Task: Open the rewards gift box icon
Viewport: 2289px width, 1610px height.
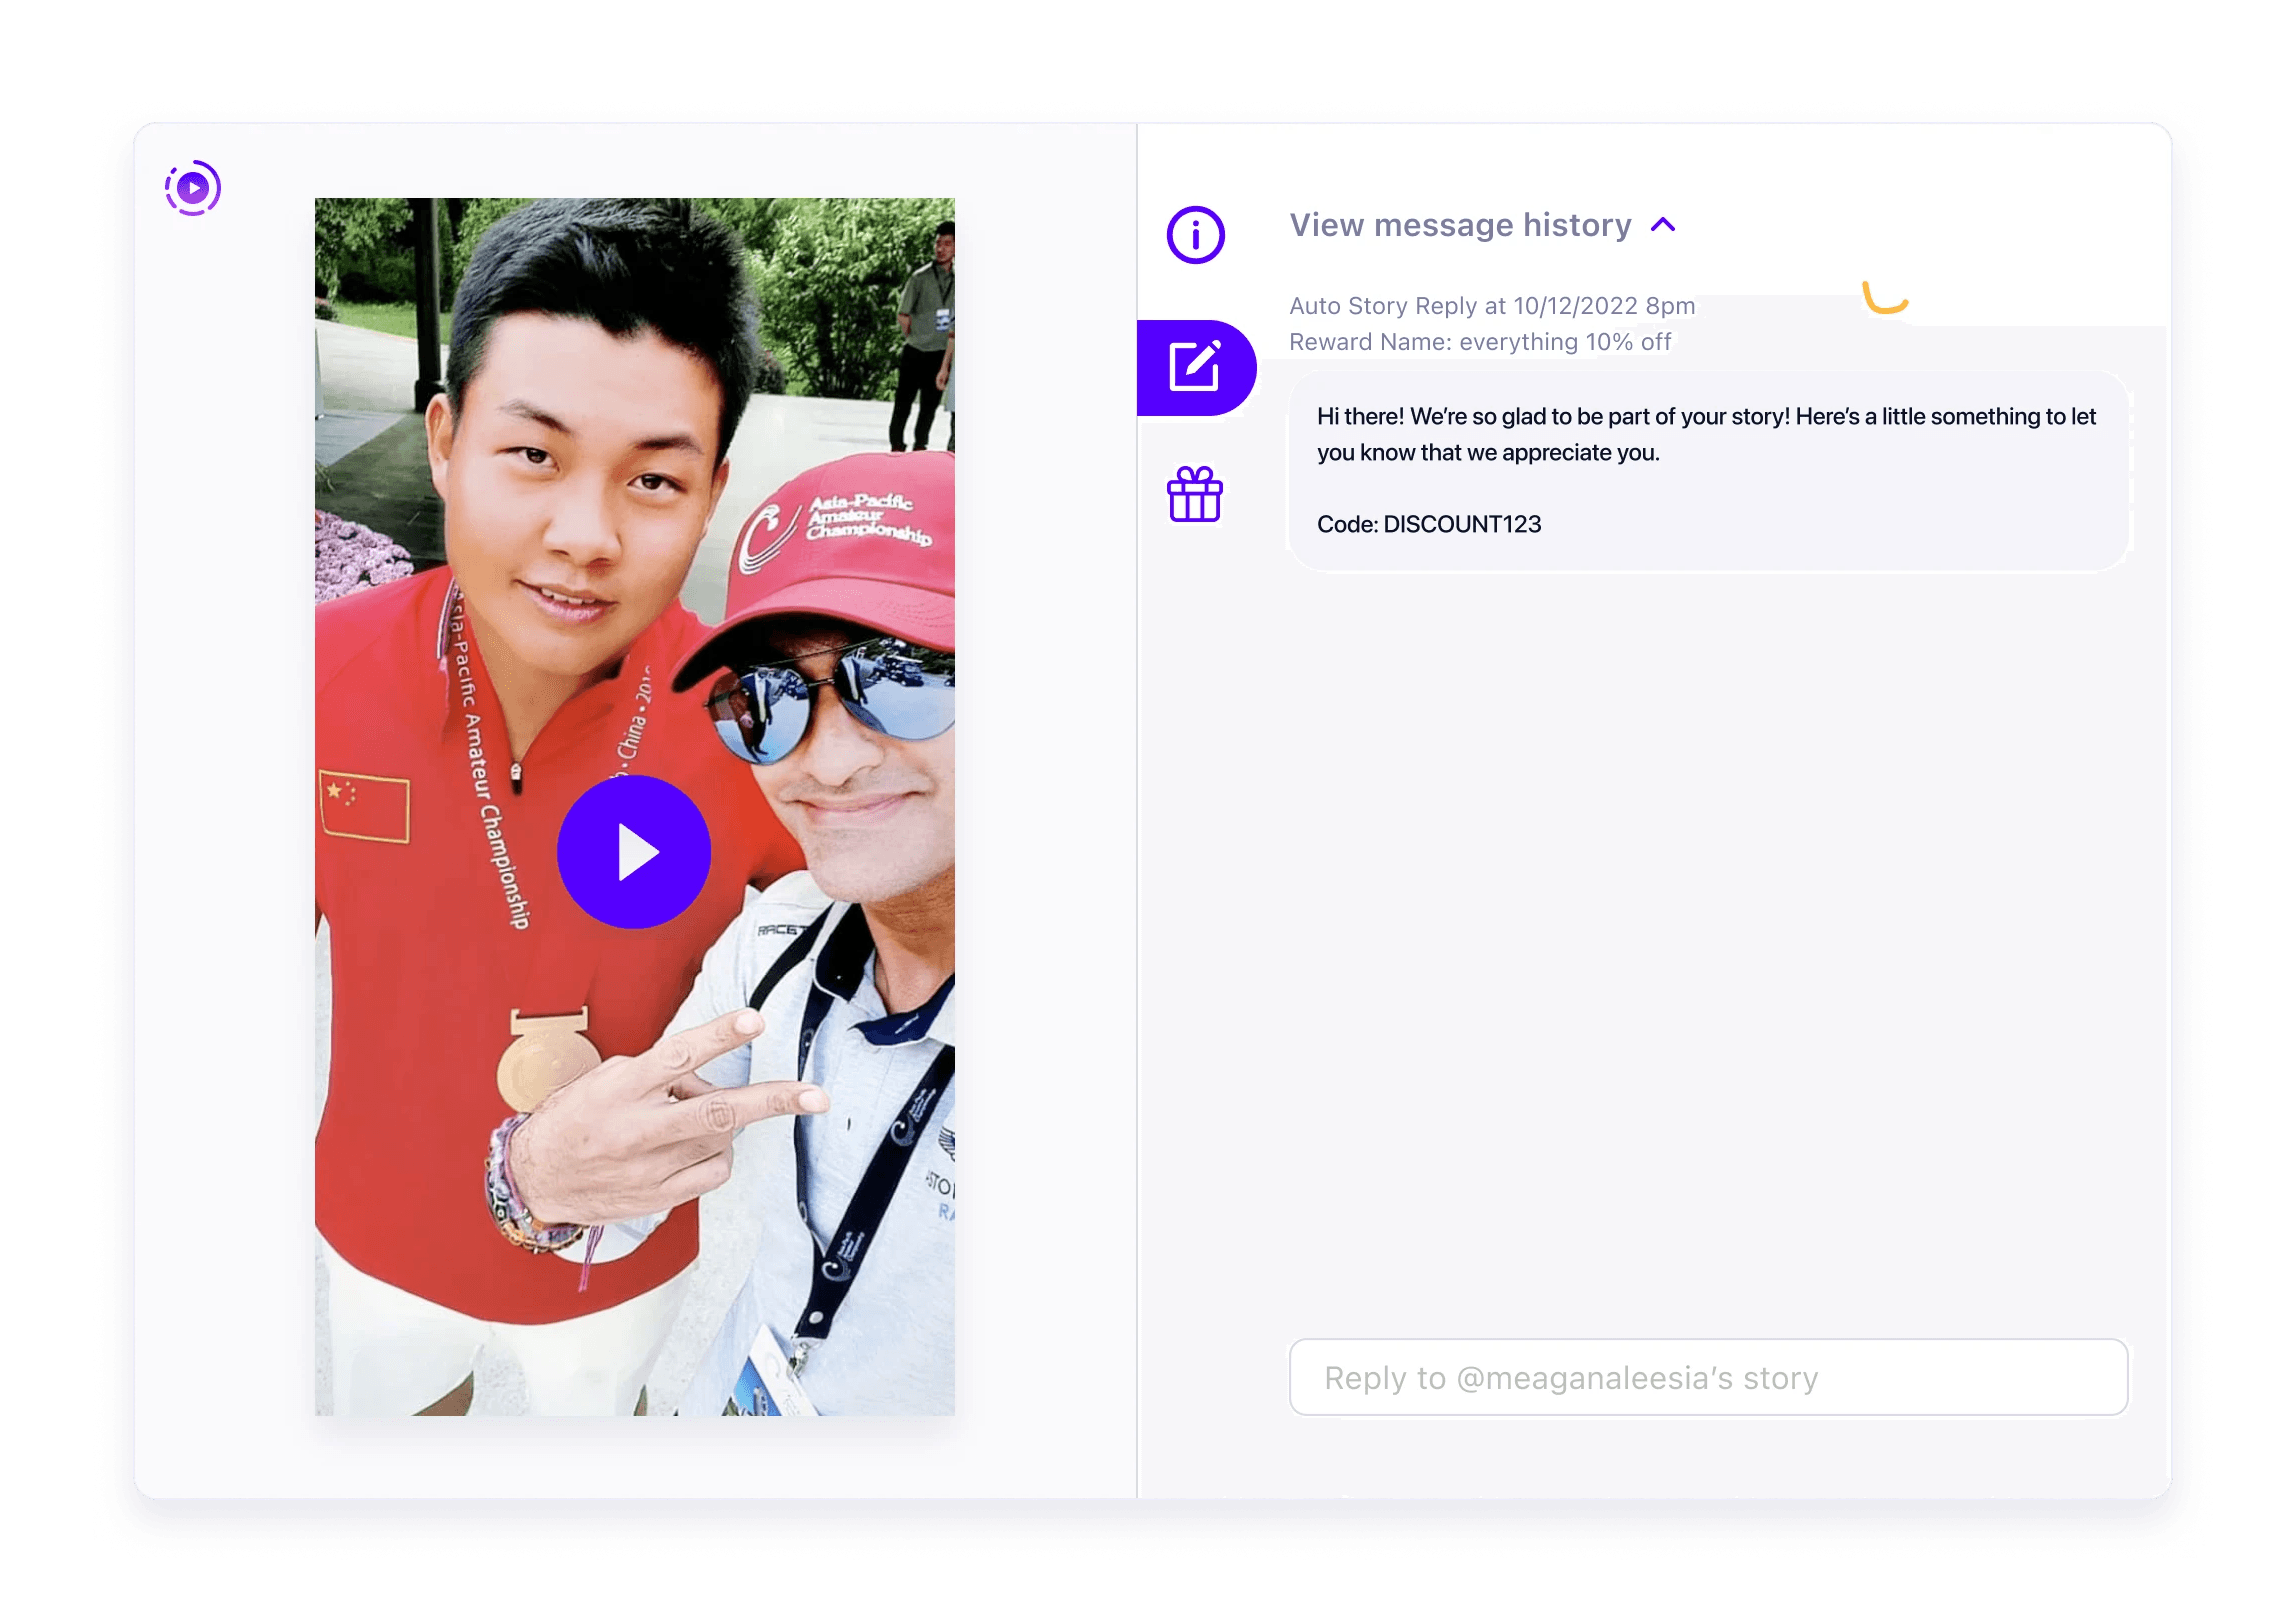Action: (1195, 495)
